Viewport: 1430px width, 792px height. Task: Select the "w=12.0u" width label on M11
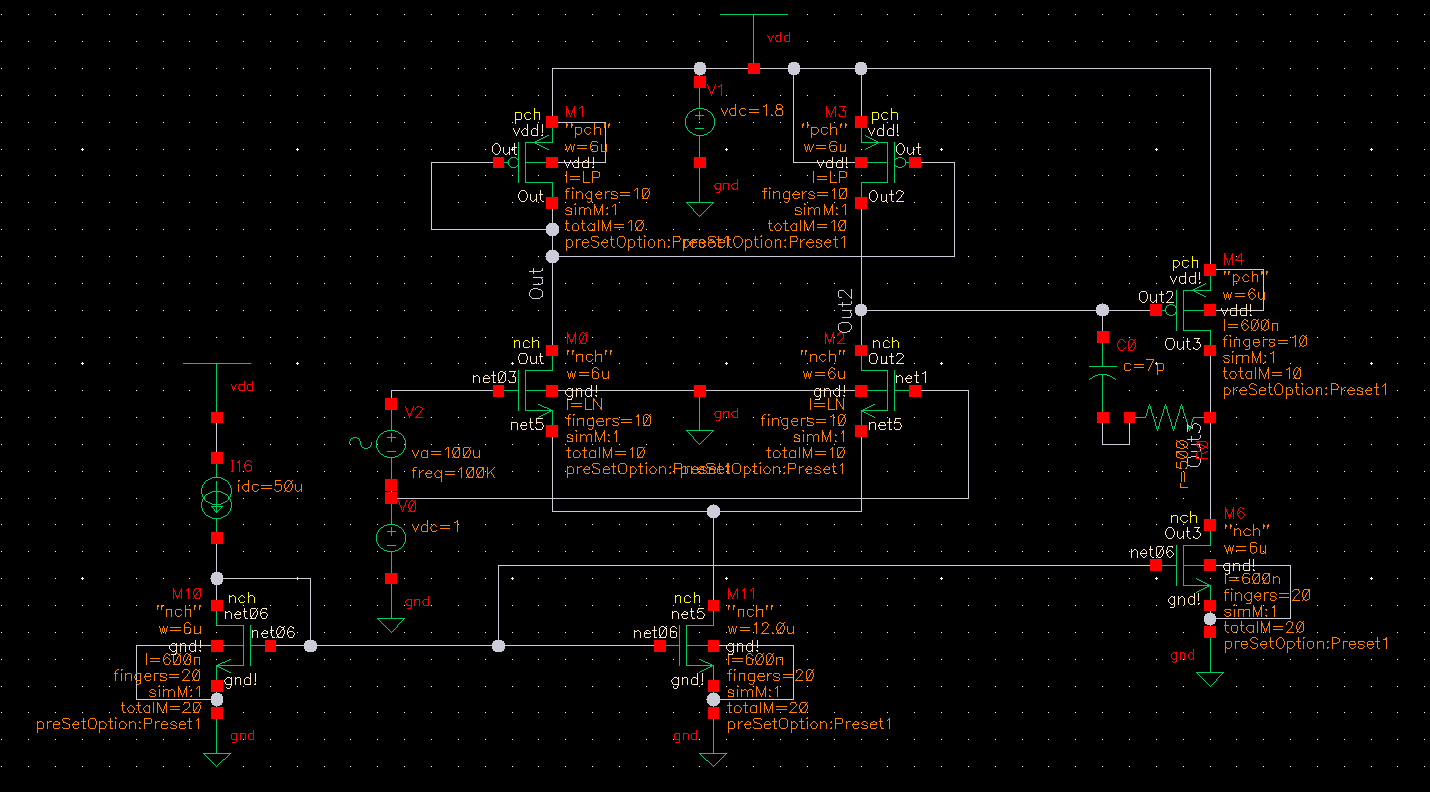(x=760, y=629)
